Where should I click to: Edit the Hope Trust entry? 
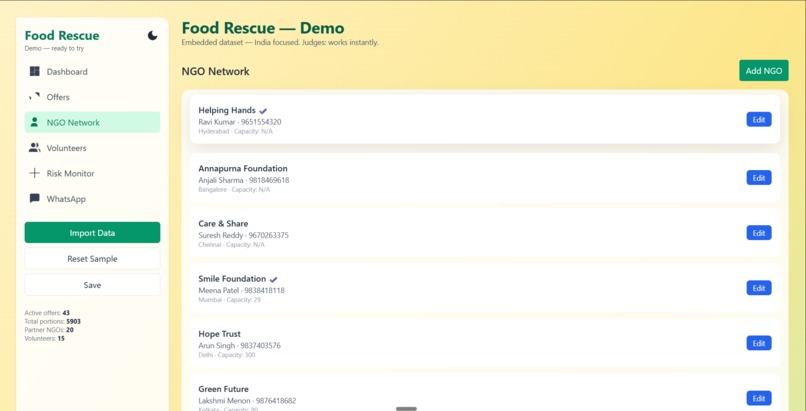coord(759,343)
